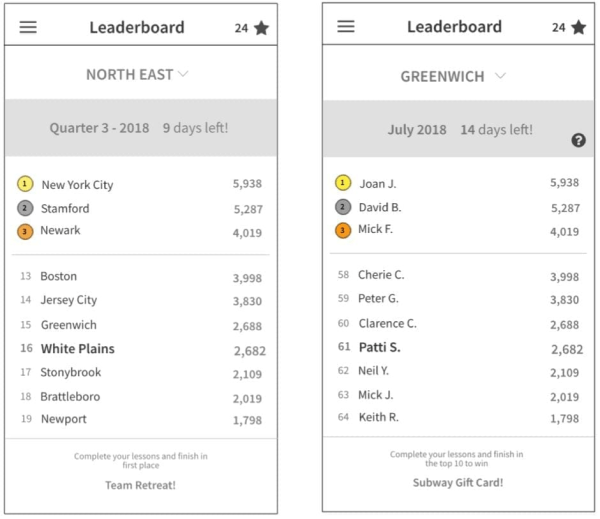Open the Patti S. leaderboard entry

point(460,348)
